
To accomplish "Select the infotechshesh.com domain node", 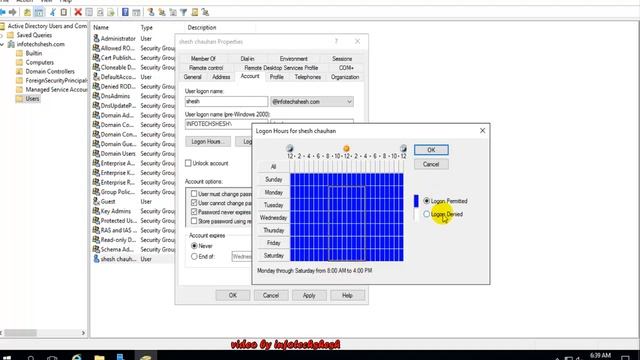I will (41, 44).
